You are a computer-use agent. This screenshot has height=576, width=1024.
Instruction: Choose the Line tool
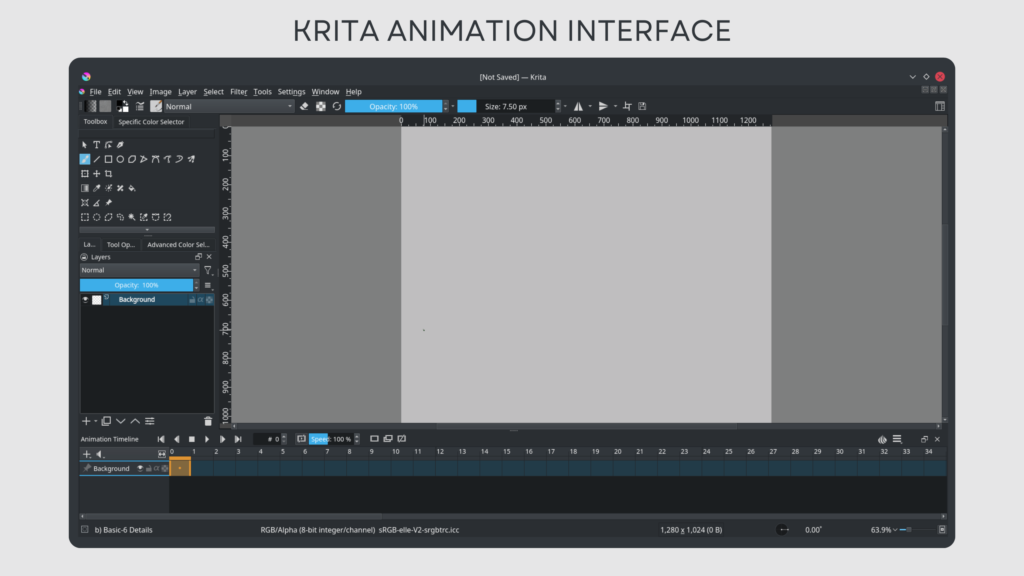(x=97, y=159)
